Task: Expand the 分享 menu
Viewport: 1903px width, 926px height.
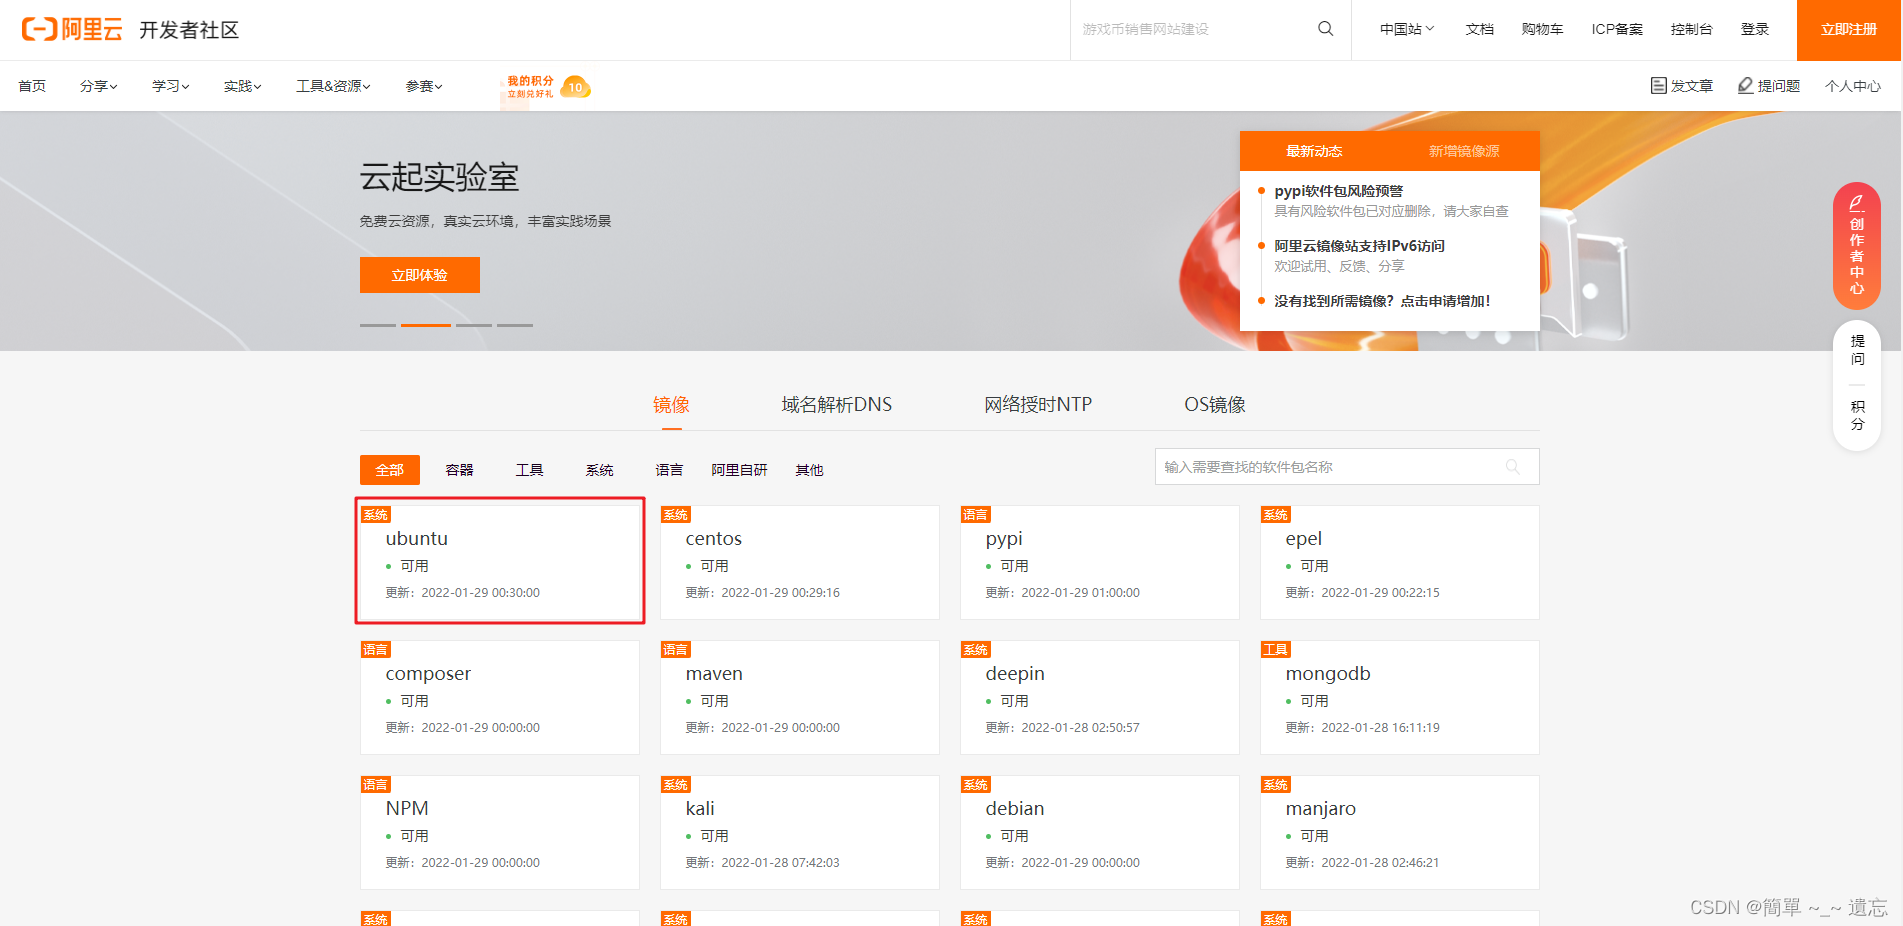Action: pyautogui.click(x=99, y=86)
